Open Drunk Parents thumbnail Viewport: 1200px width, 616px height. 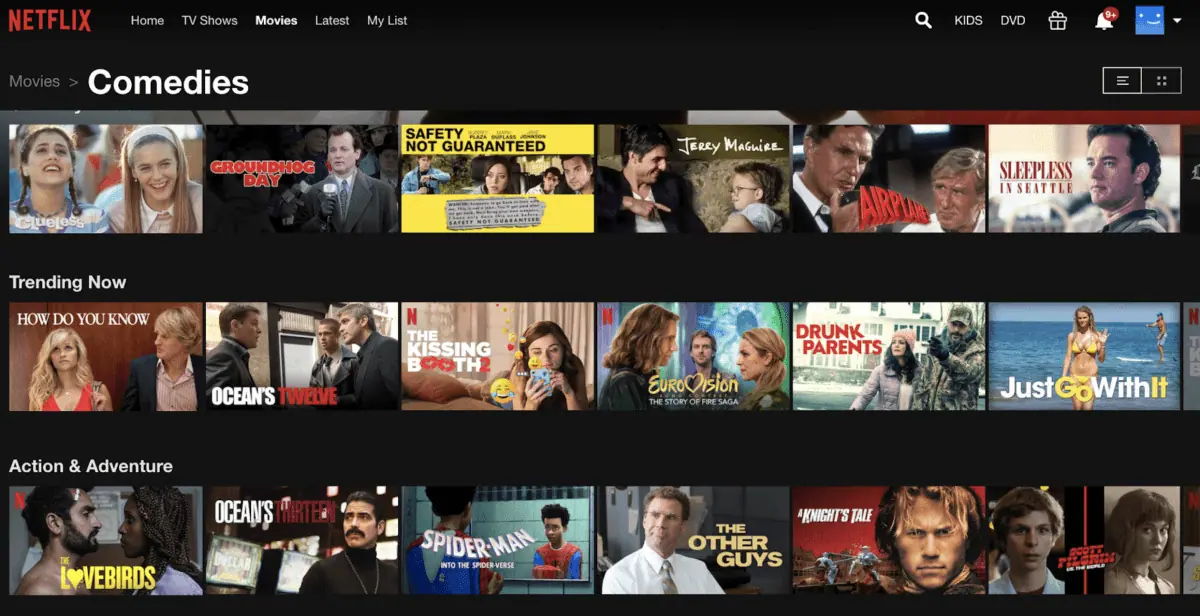(x=890, y=357)
